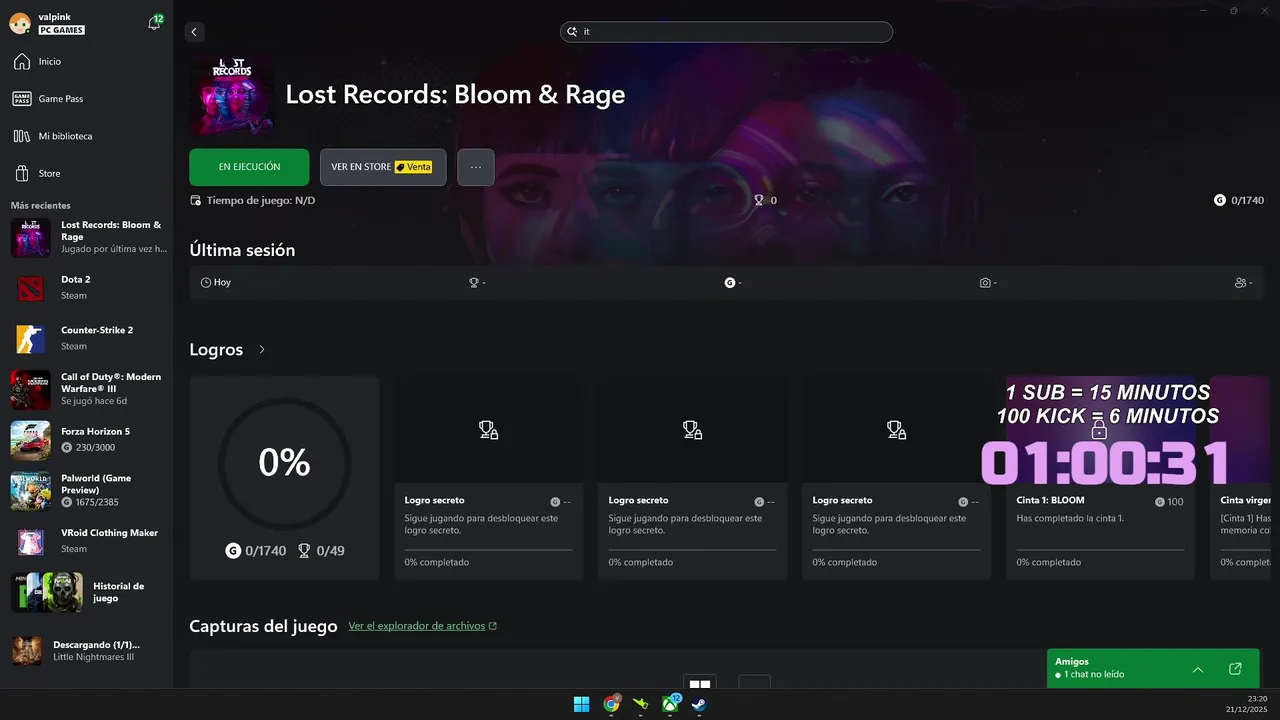
Task: Expand the Amigos chat panel chevron
Action: (1198, 669)
